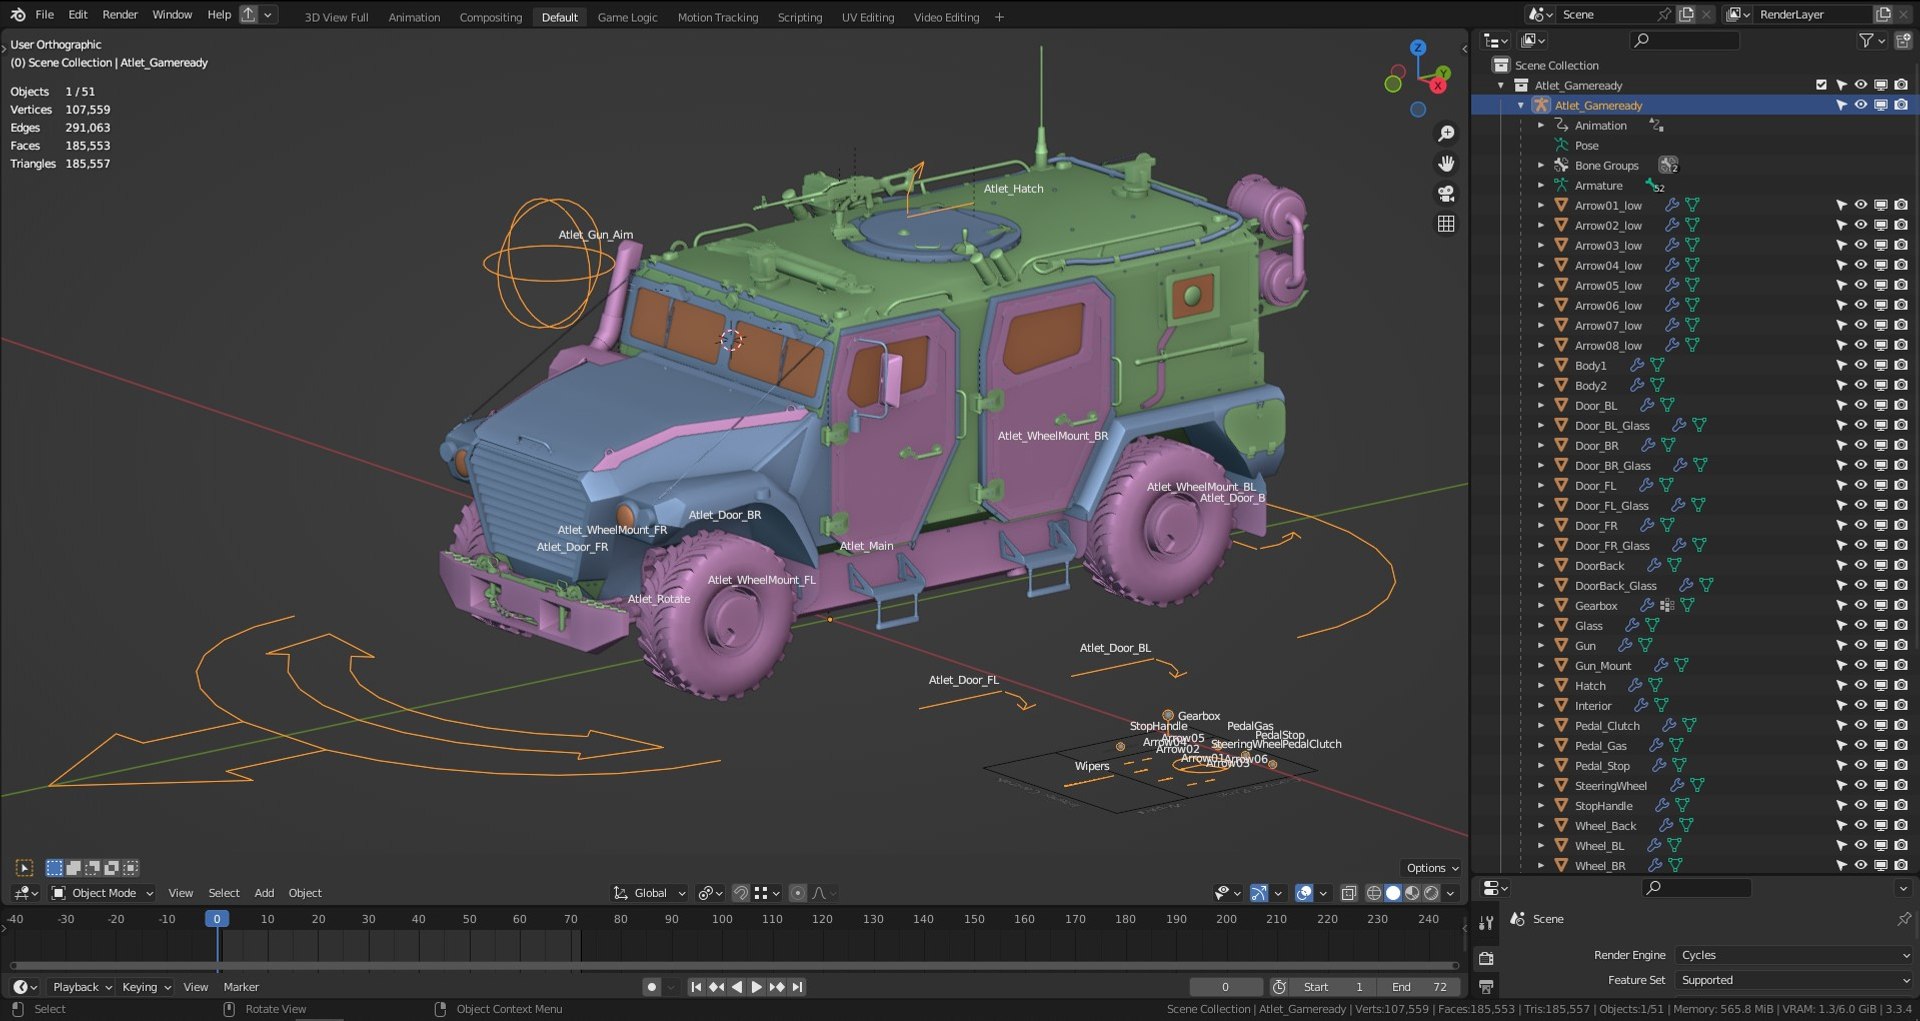The width and height of the screenshot is (1920, 1021).
Task: Open the Options dropdown in viewport
Action: (x=1431, y=868)
